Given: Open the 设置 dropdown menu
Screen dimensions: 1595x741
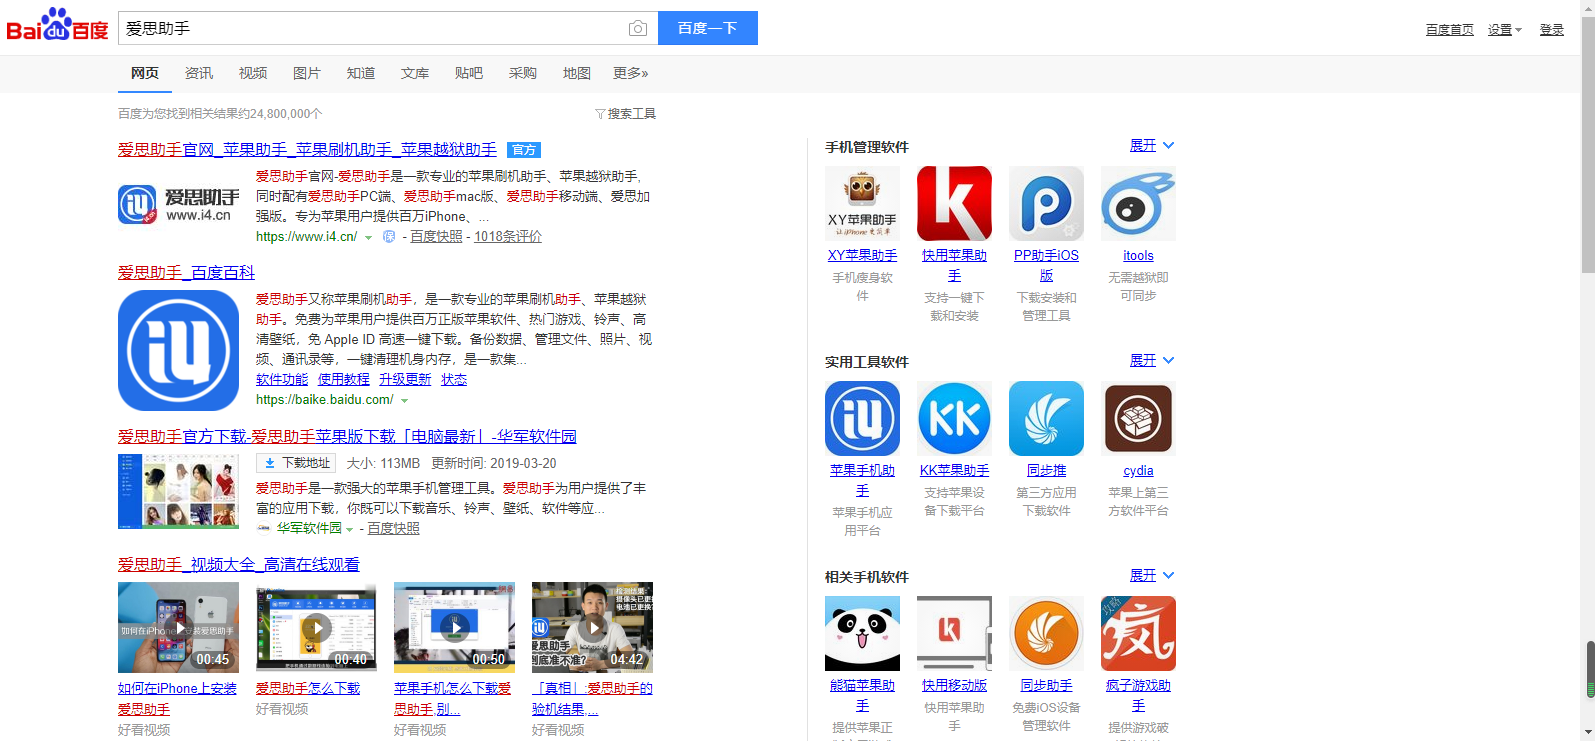Looking at the screenshot, I should click(x=1504, y=30).
